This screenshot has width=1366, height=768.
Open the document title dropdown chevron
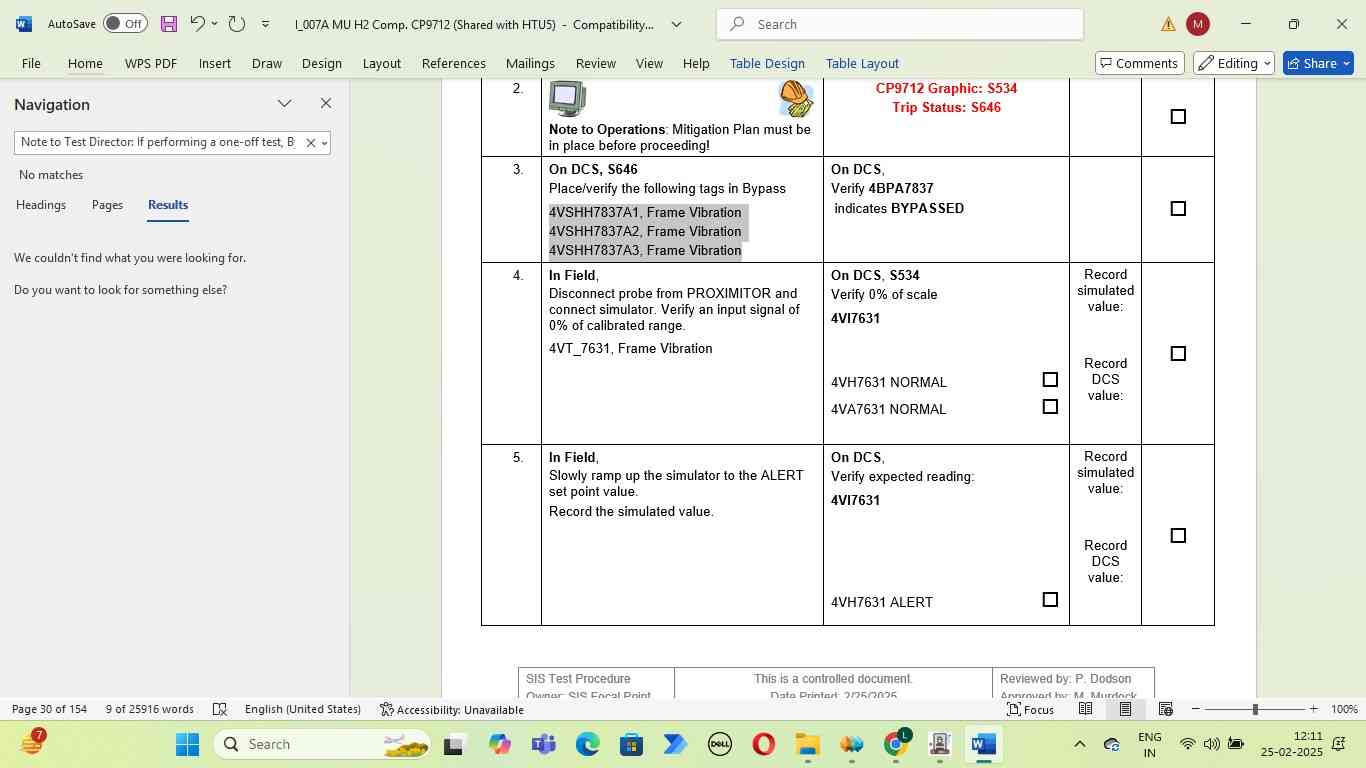676,24
